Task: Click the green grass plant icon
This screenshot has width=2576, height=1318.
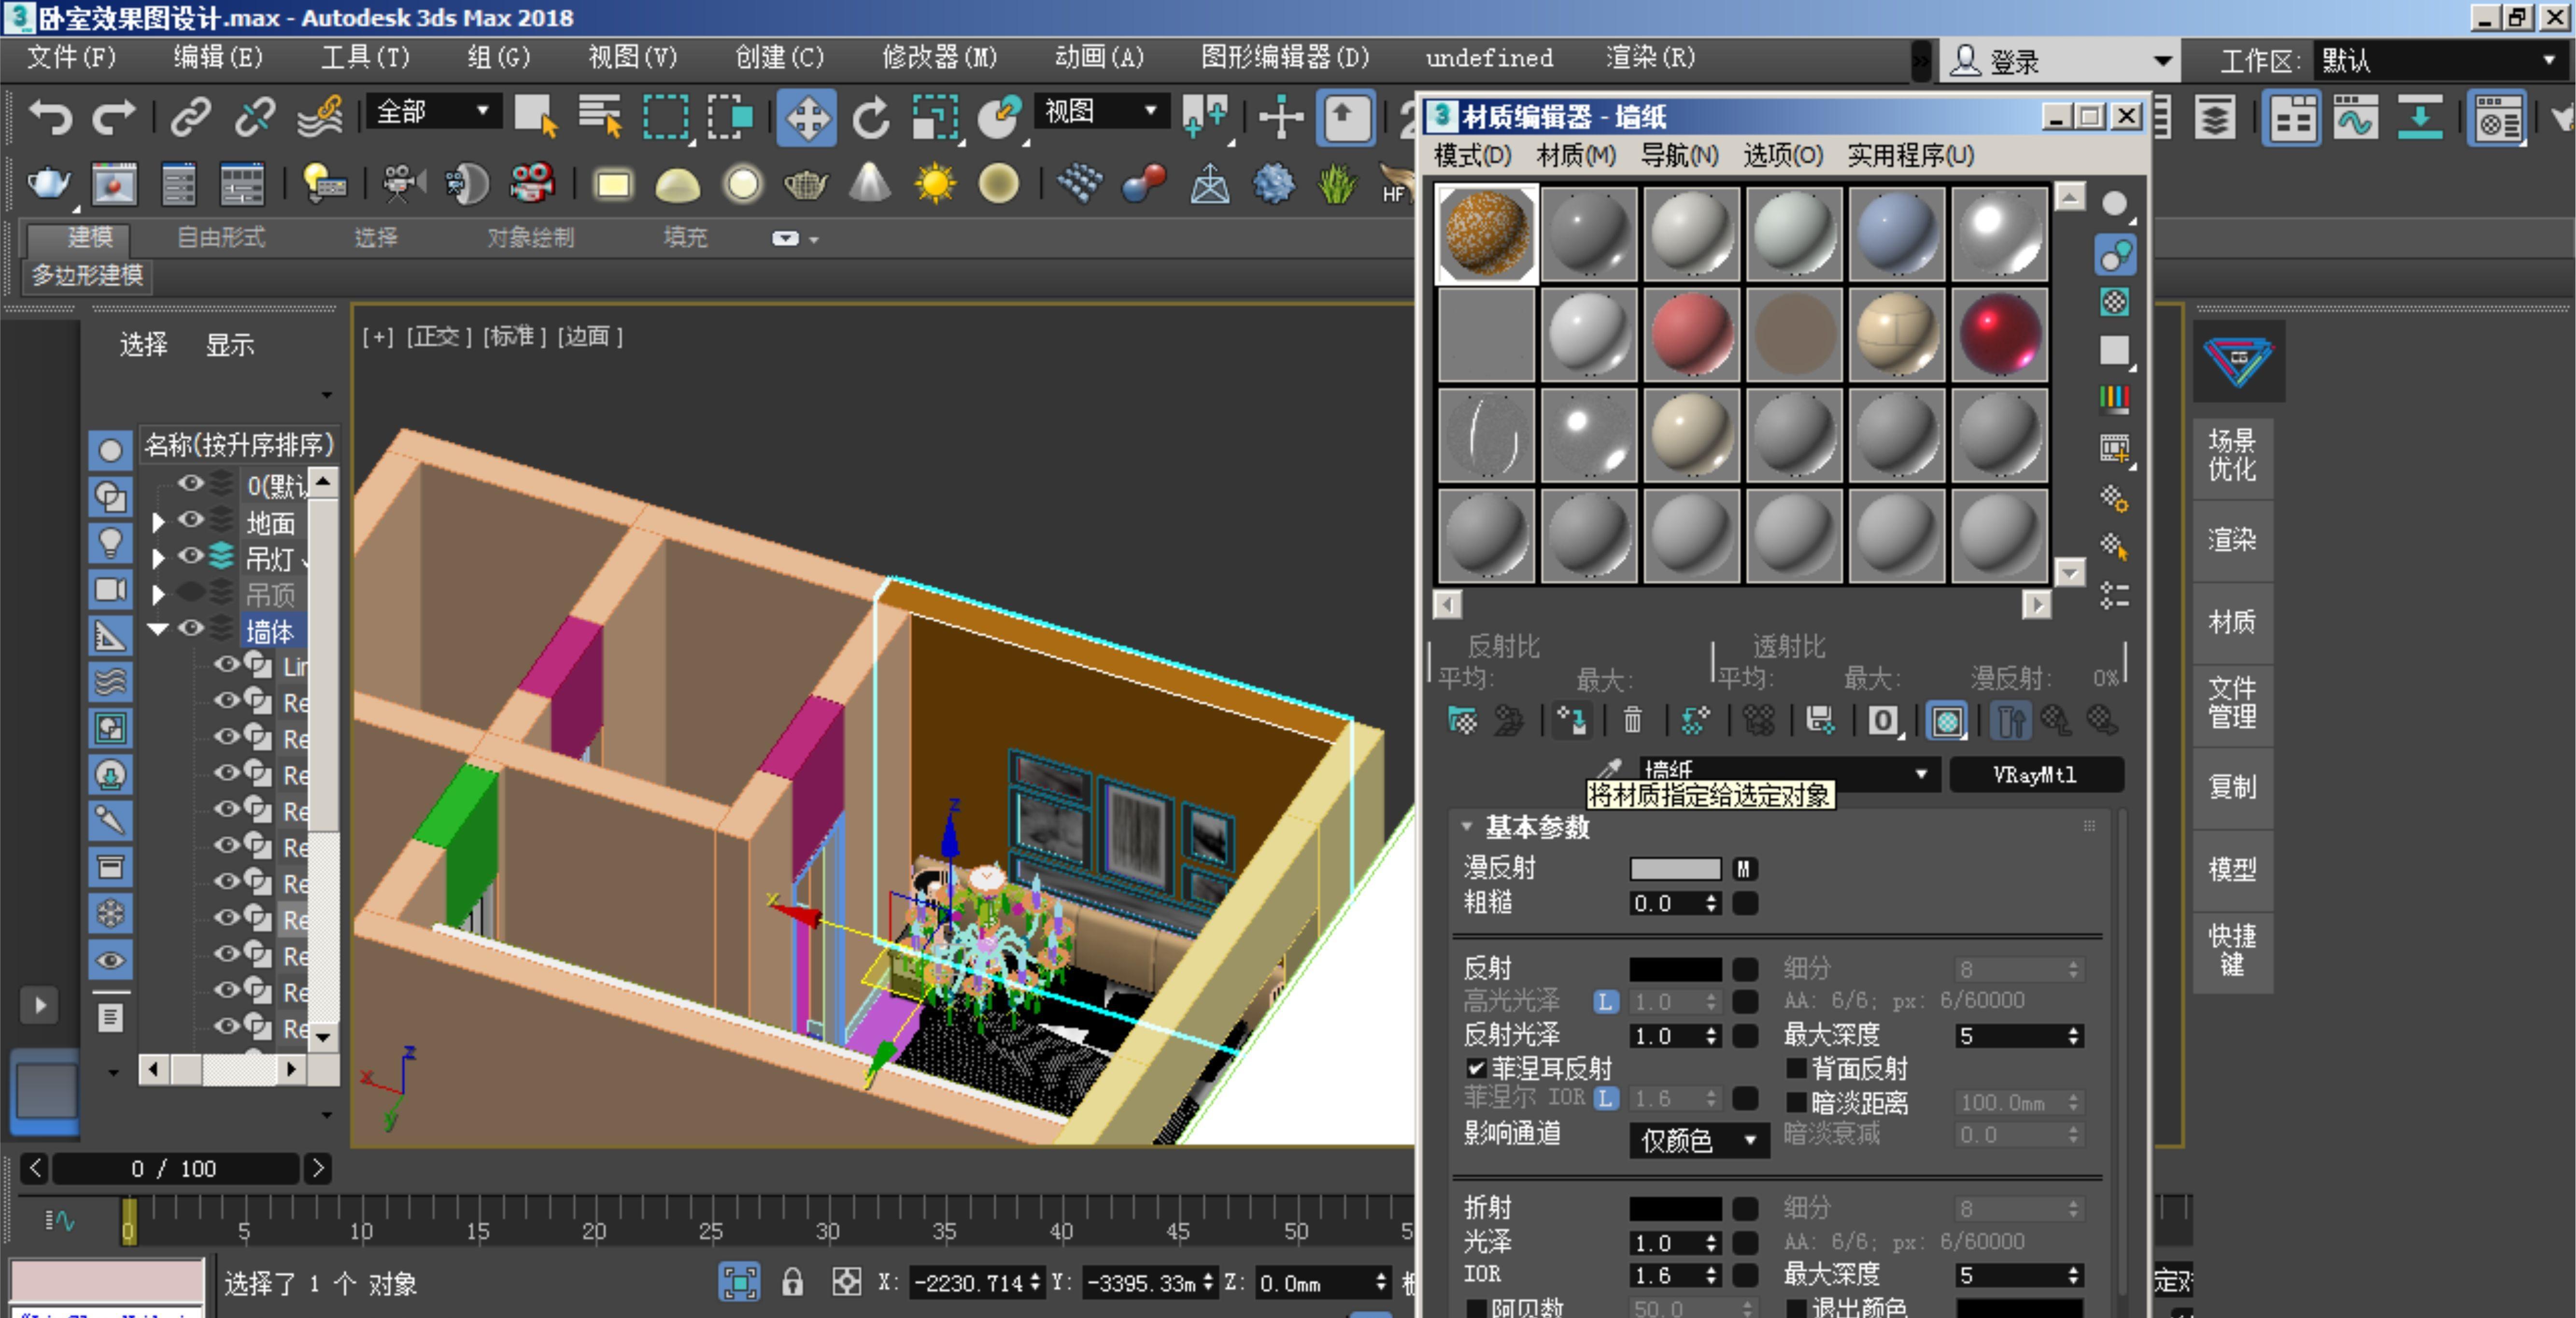Action: point(1336,184)
